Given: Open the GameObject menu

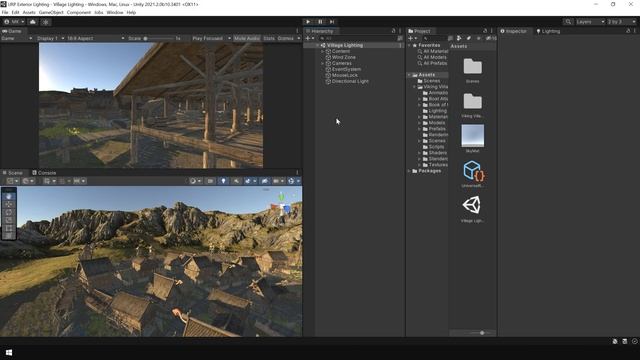Looking at the screenshot, I should tap(51, 13).
